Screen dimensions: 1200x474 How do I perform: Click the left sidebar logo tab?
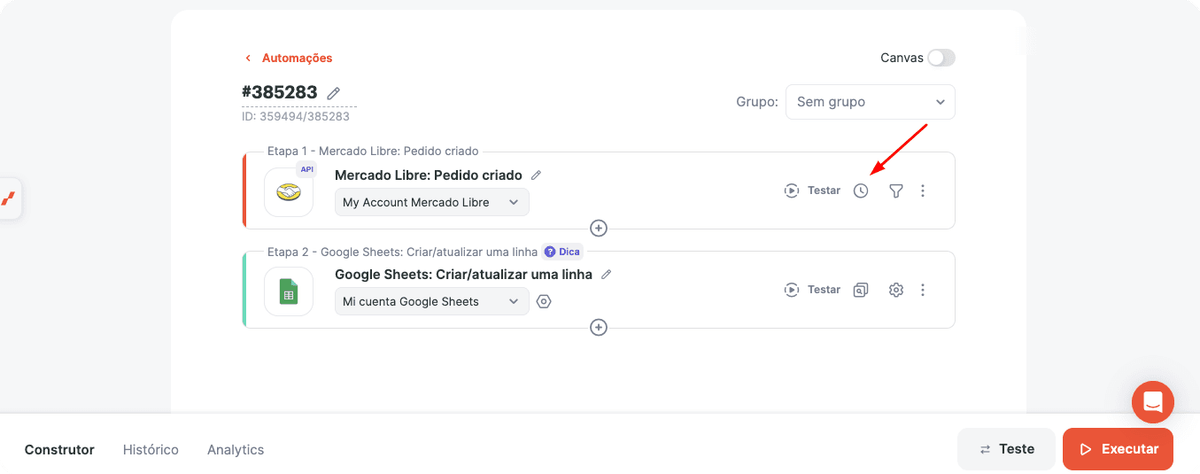pyautogui.click(x=10, y=198)
